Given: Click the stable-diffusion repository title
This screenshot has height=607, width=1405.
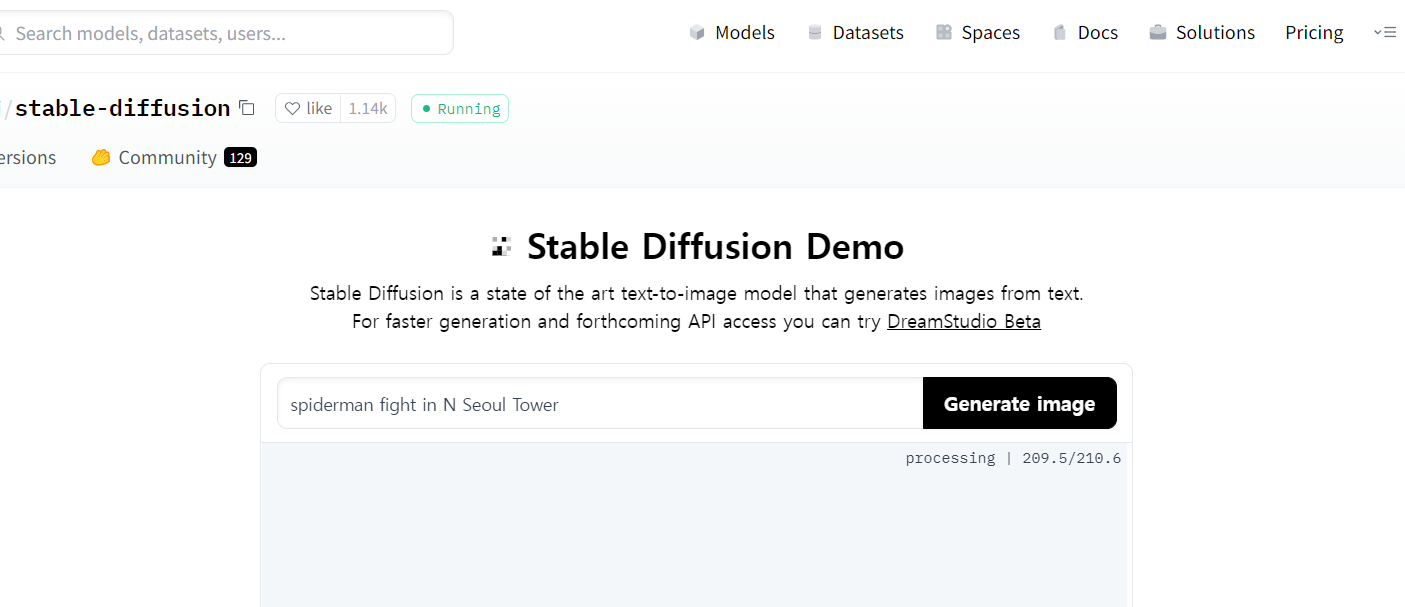Looking at the screenshot, I should click(122, 108).
